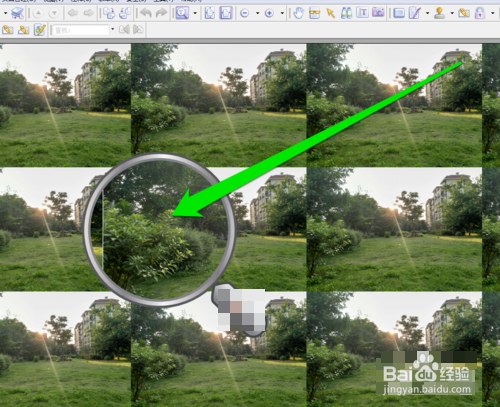Open the stamp tool
Viewport: 500px width, 407px height.
[440, 13]
